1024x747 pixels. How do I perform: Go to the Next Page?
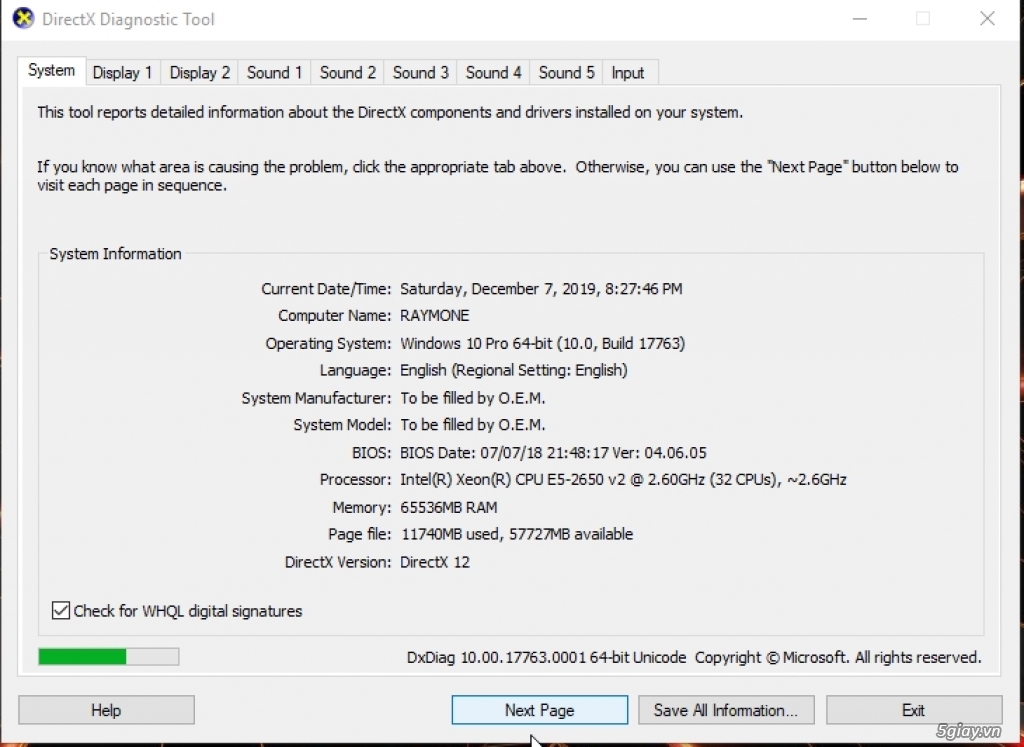click(539, 710)
